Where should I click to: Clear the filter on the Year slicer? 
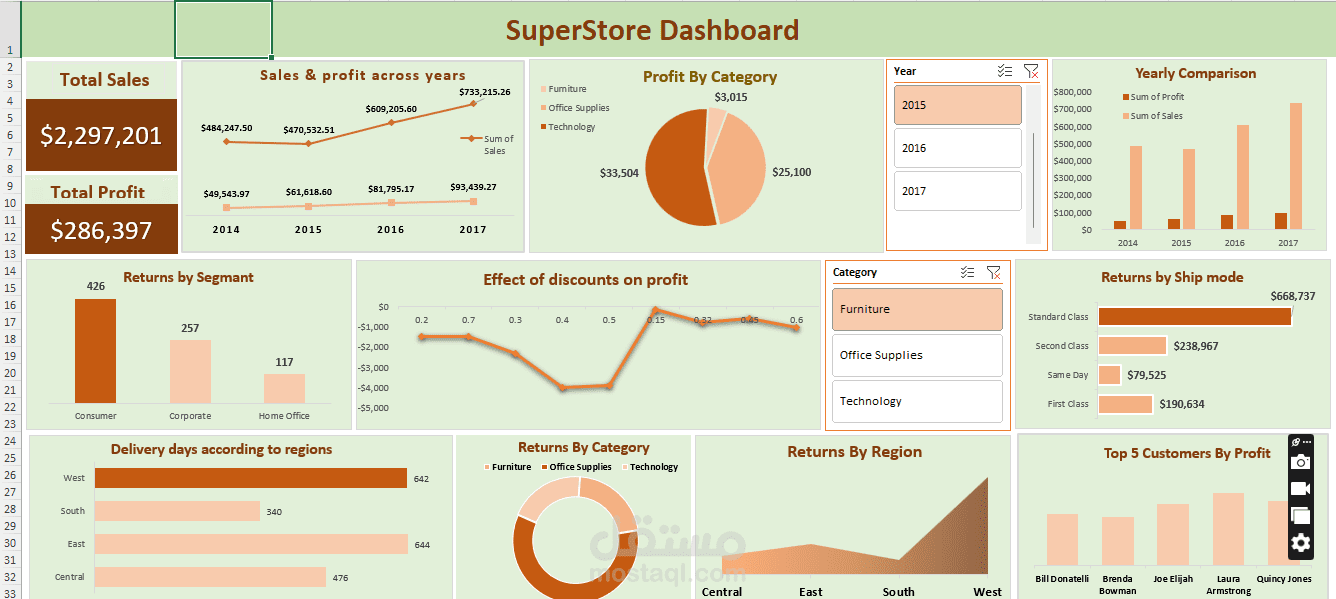(x=1031, y=71)
